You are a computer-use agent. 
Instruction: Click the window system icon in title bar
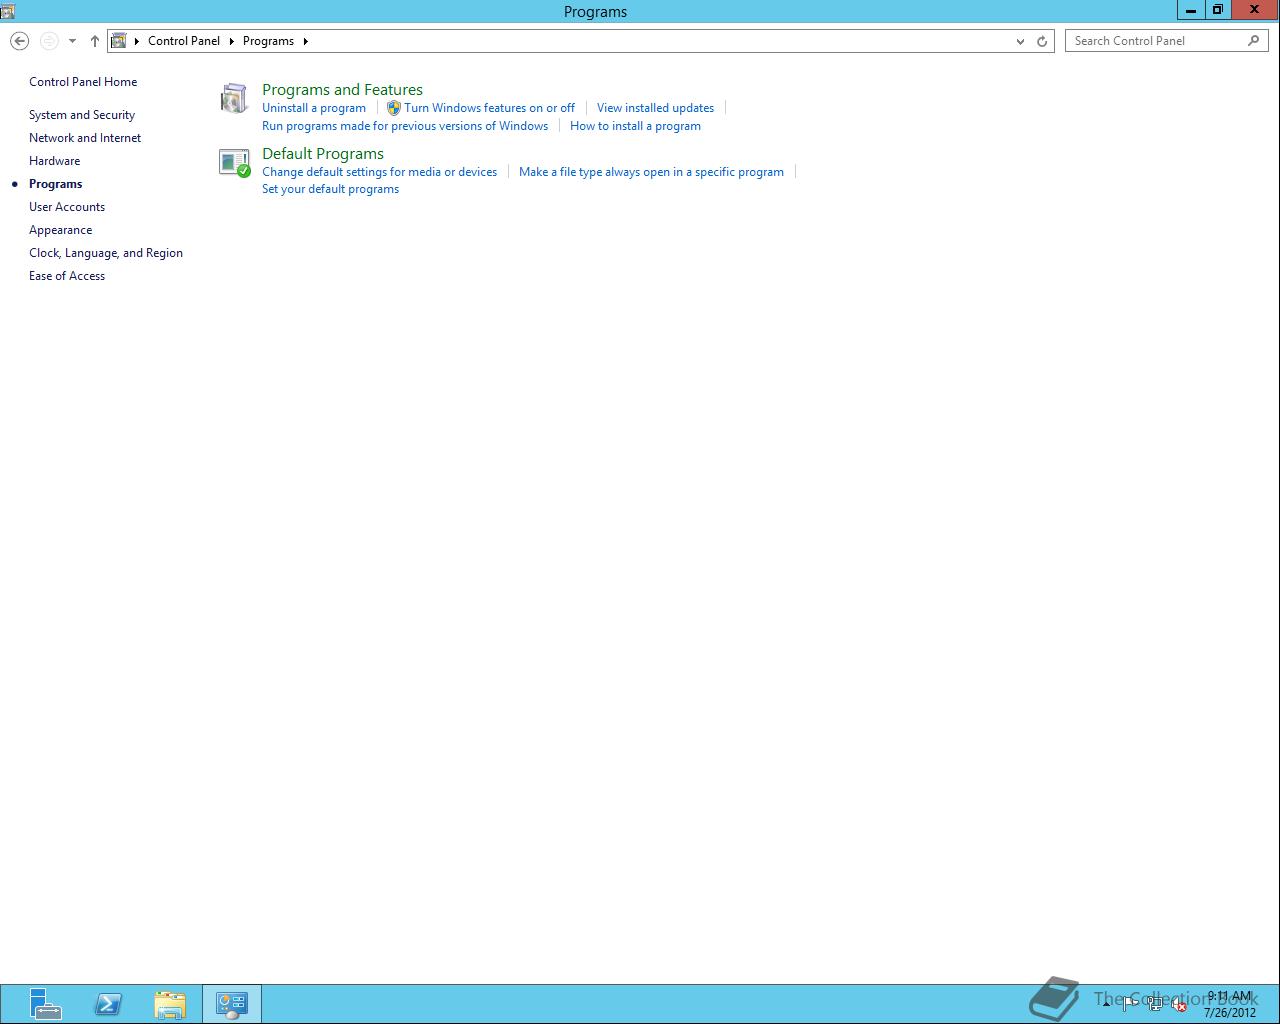point(8,11)
